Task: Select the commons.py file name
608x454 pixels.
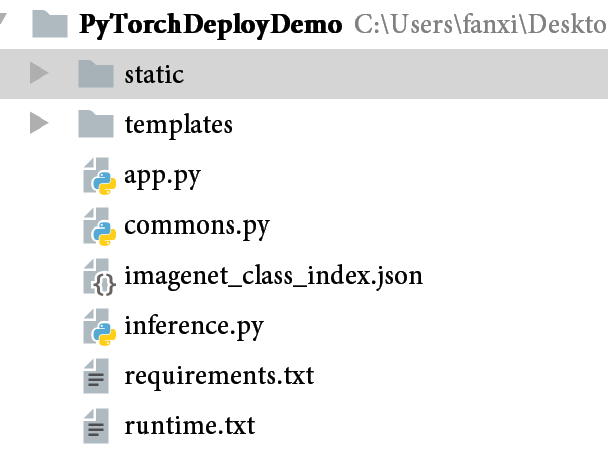Action: click(197, 227)
